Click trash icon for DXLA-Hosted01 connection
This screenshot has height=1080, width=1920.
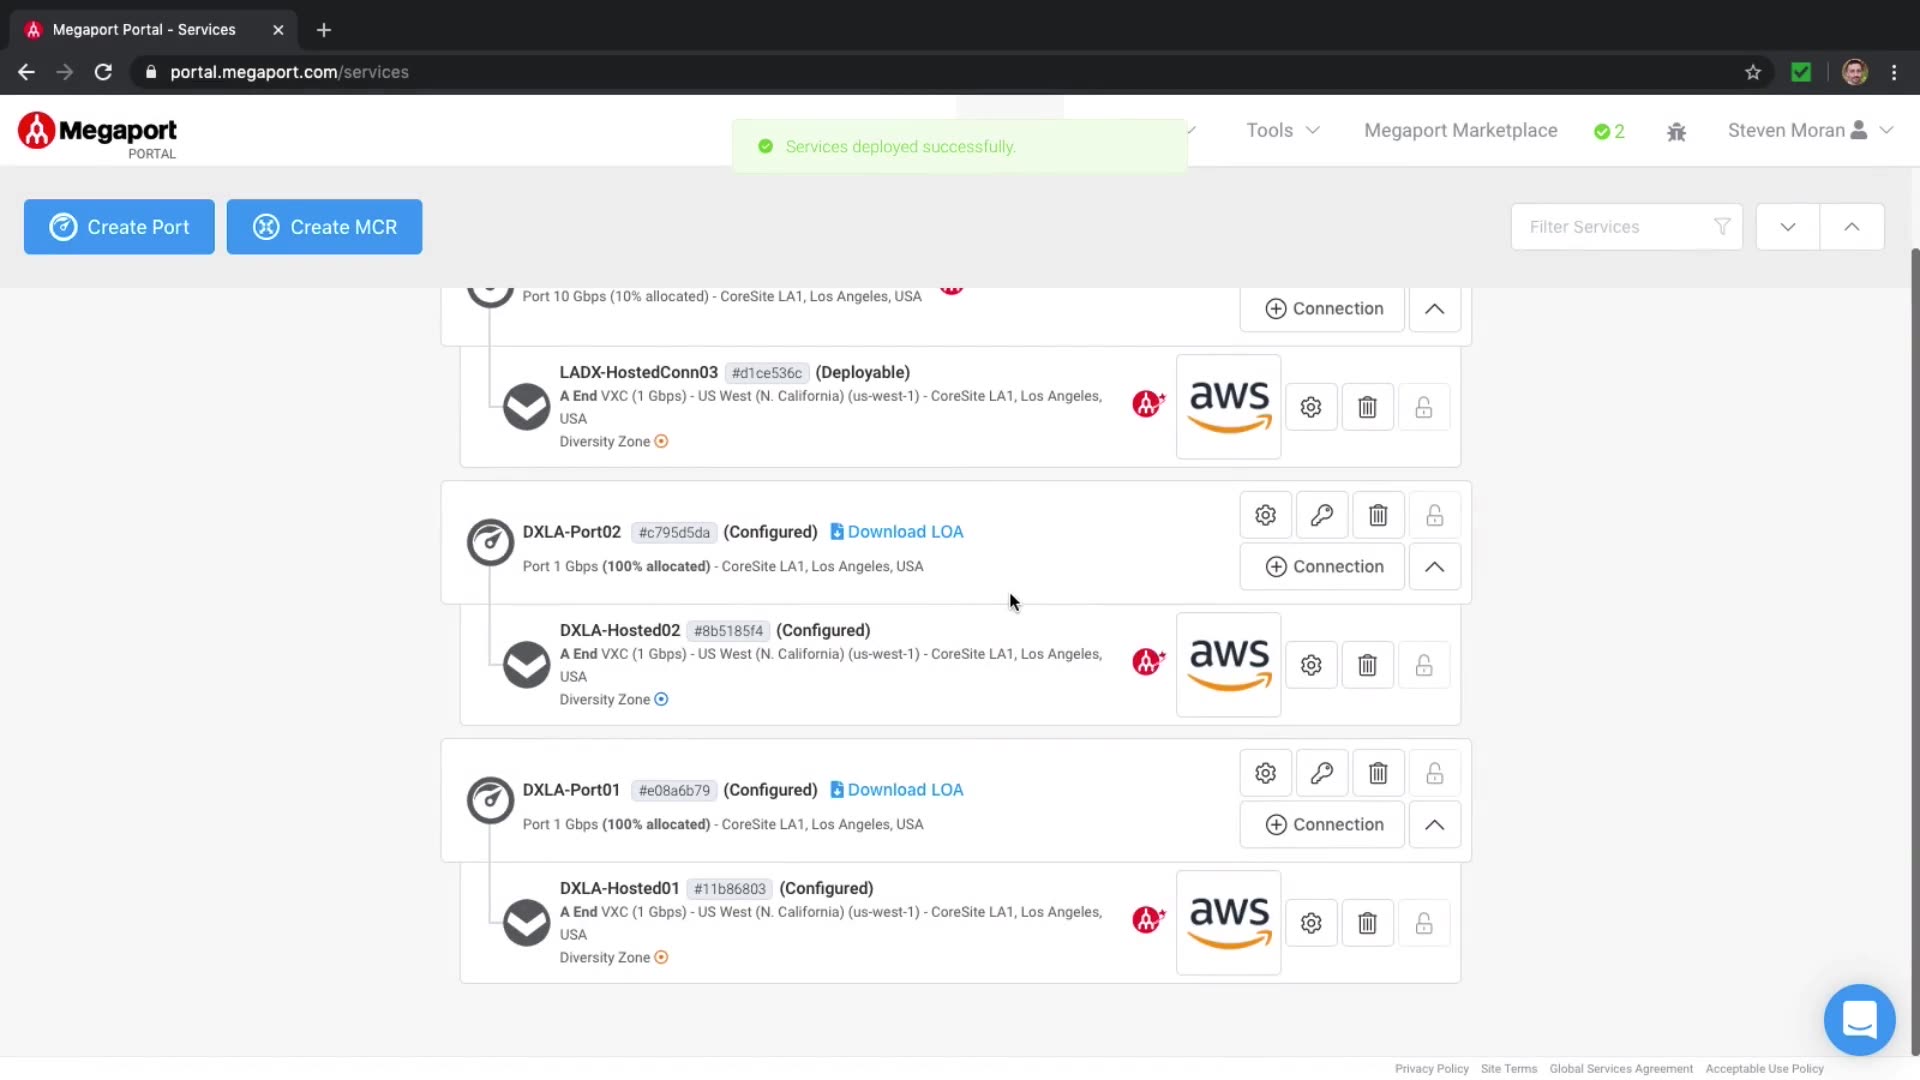[1367, 923]
